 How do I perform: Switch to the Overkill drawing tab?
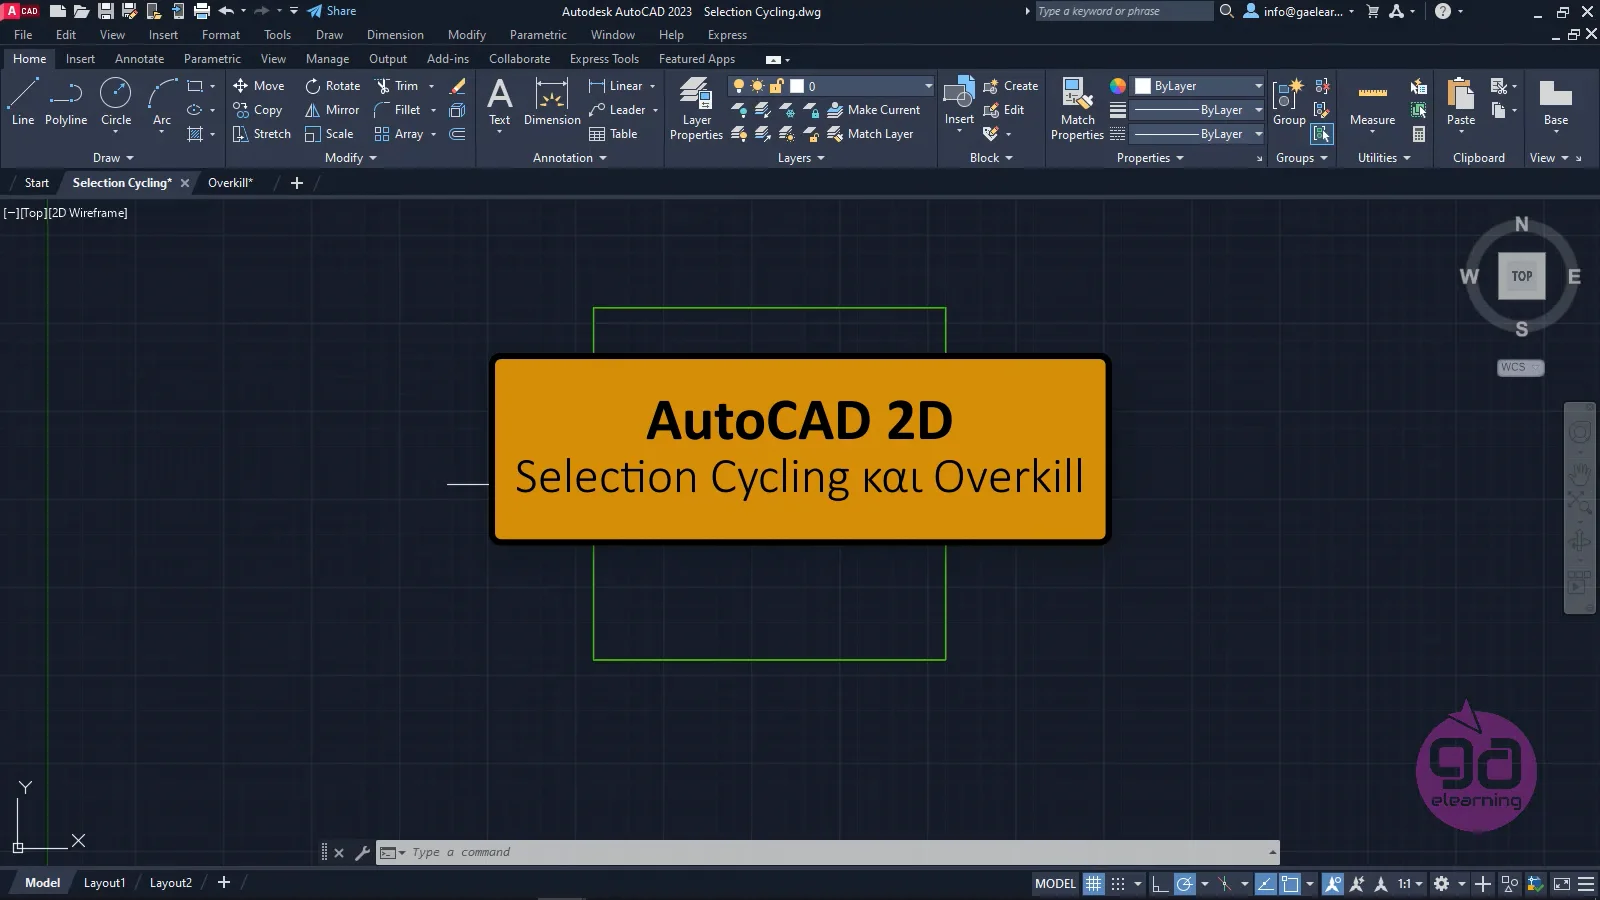(230, 183)
